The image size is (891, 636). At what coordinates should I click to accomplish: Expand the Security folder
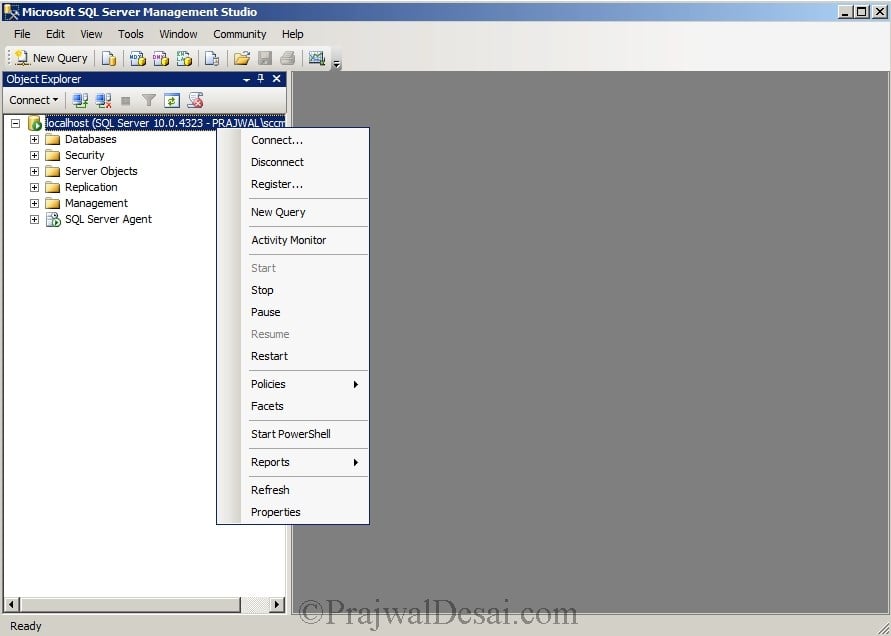(x=35, y=155)
